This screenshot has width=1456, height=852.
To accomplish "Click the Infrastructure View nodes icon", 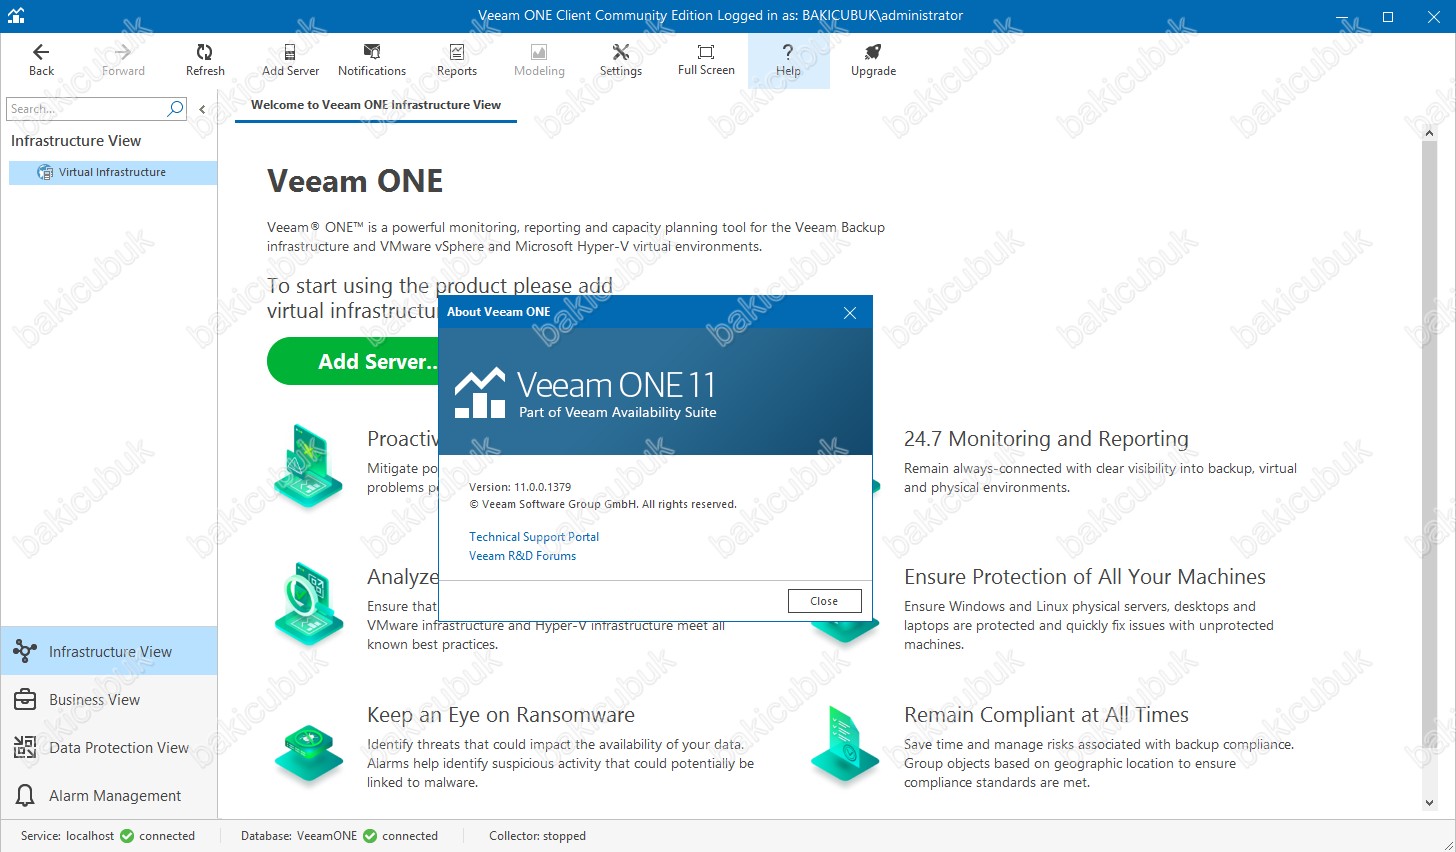I will pos(25,651).
